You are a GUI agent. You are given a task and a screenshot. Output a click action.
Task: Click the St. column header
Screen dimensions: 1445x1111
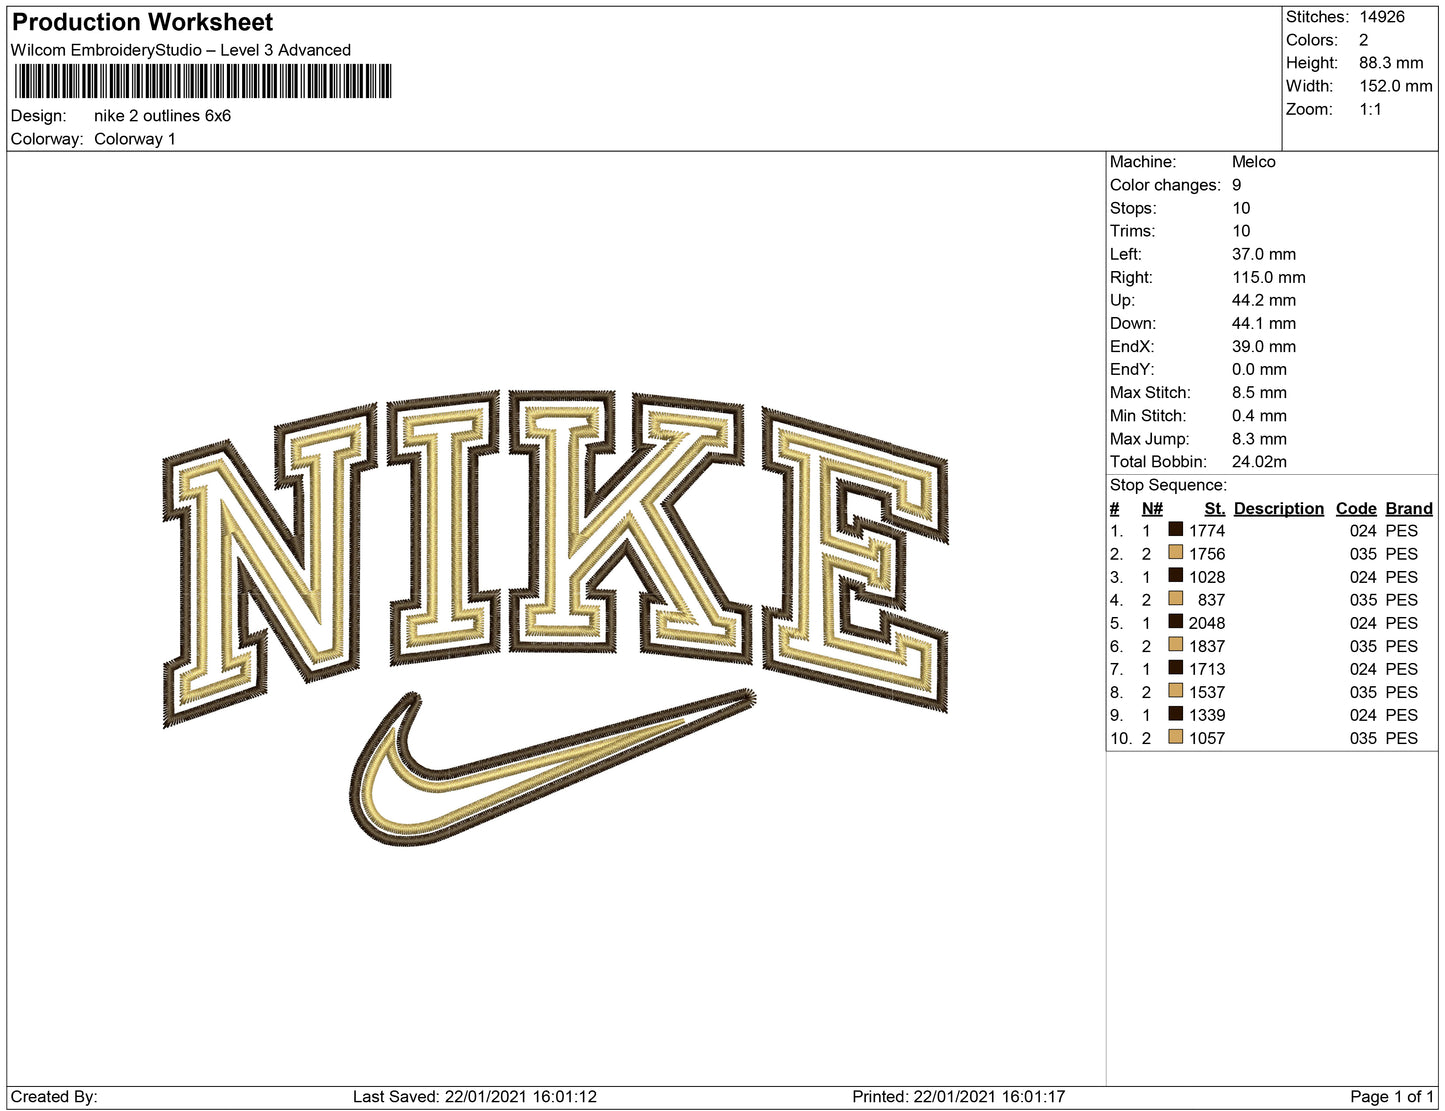(x=1214, y=509)
